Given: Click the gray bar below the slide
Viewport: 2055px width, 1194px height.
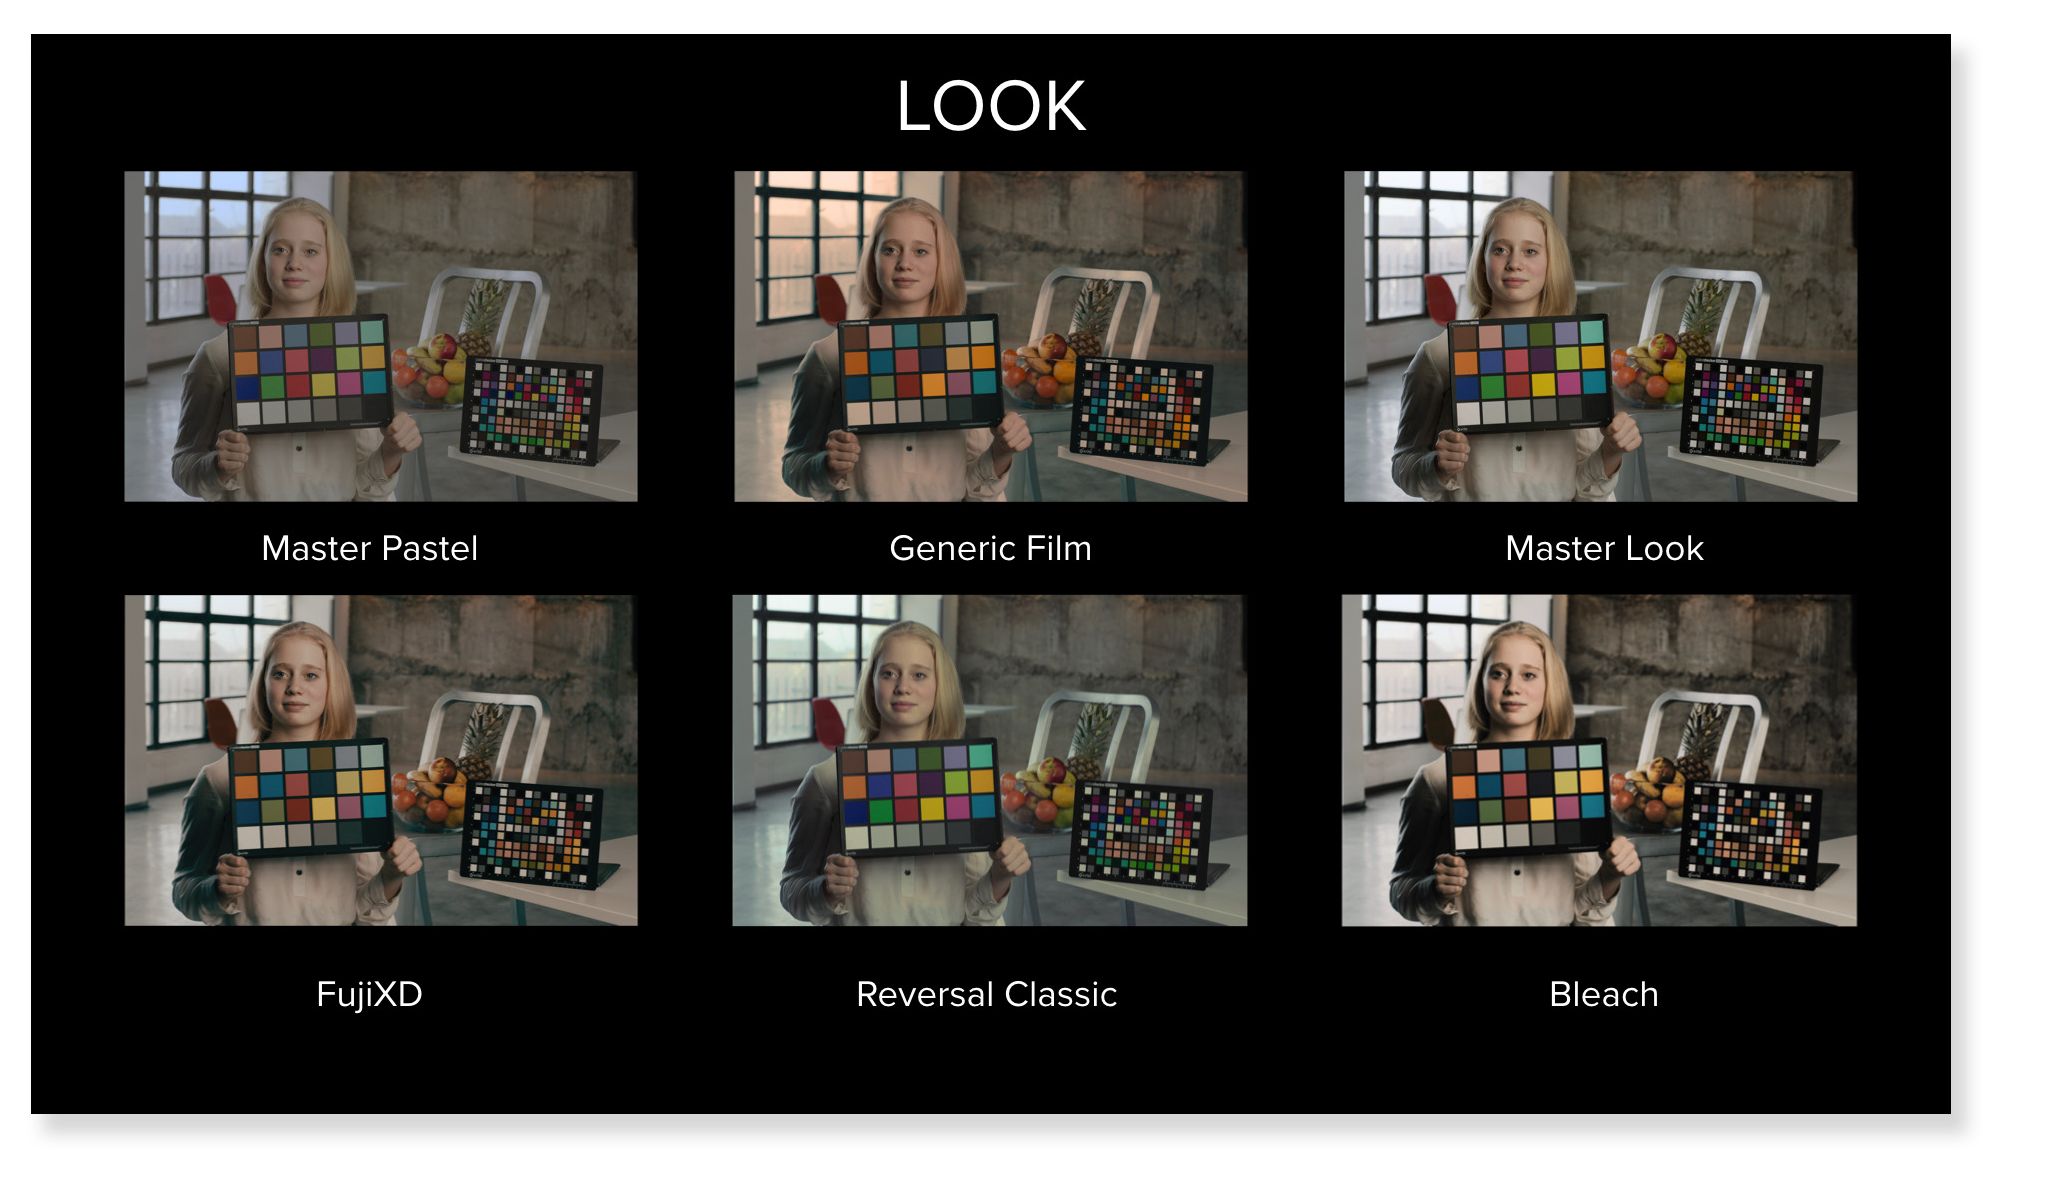Looking at the screenshot, I should (1000, 1135).
